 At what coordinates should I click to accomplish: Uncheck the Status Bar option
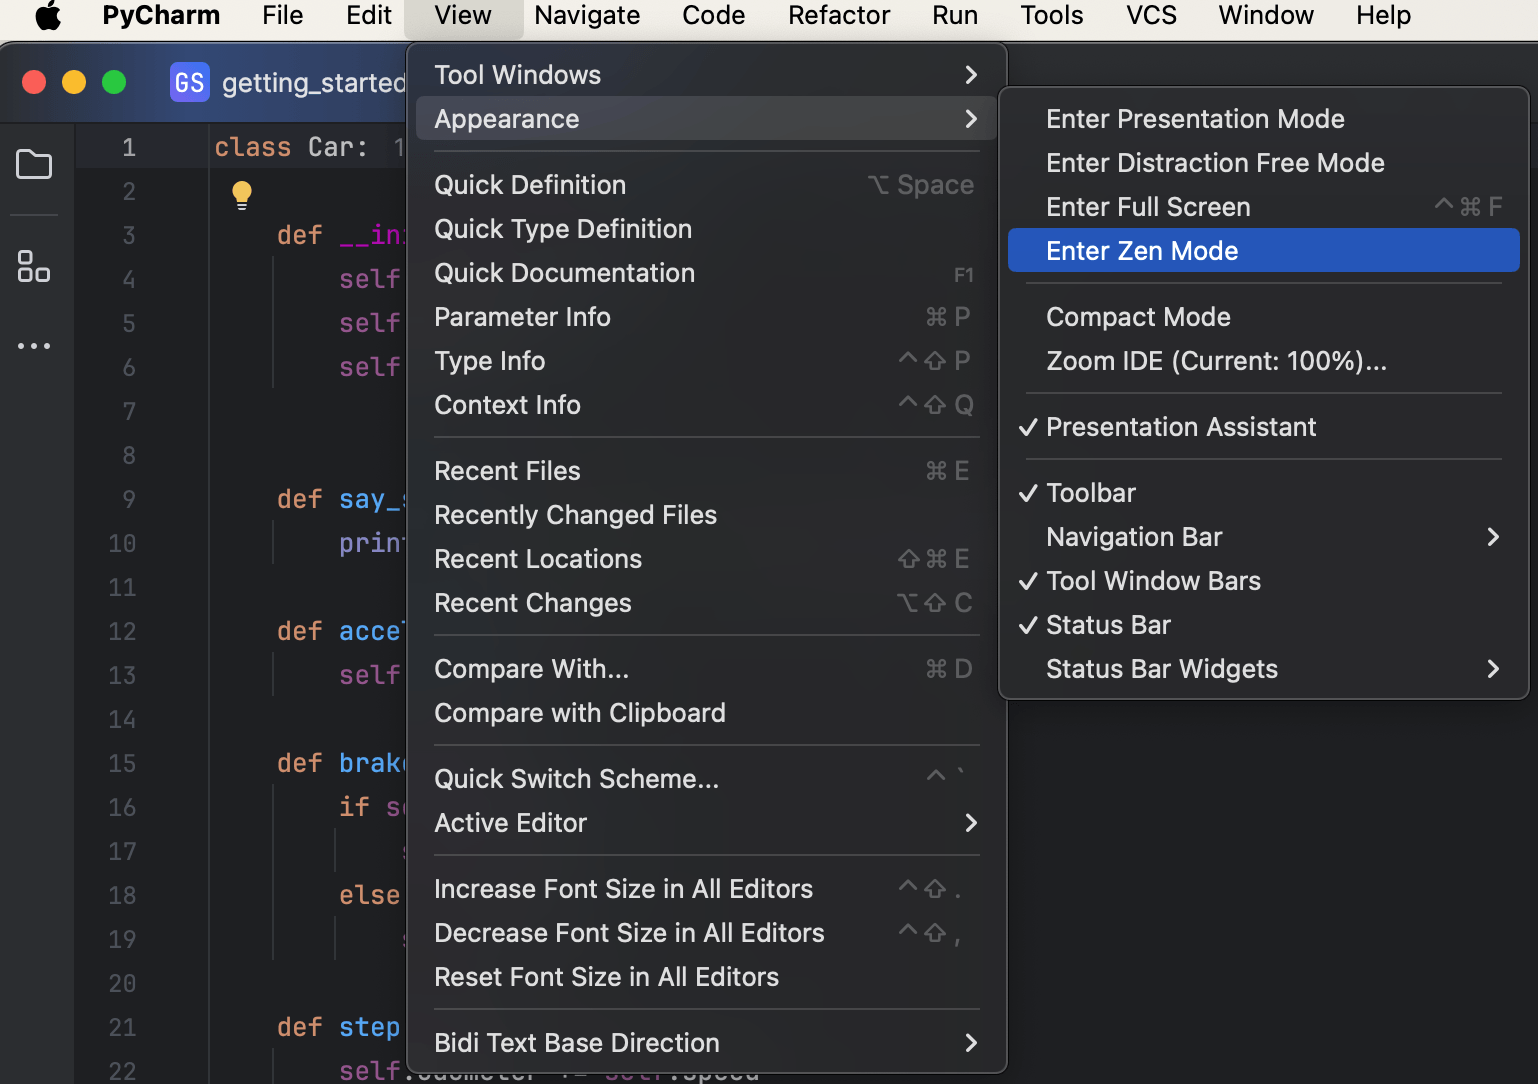pos(1107,625)
